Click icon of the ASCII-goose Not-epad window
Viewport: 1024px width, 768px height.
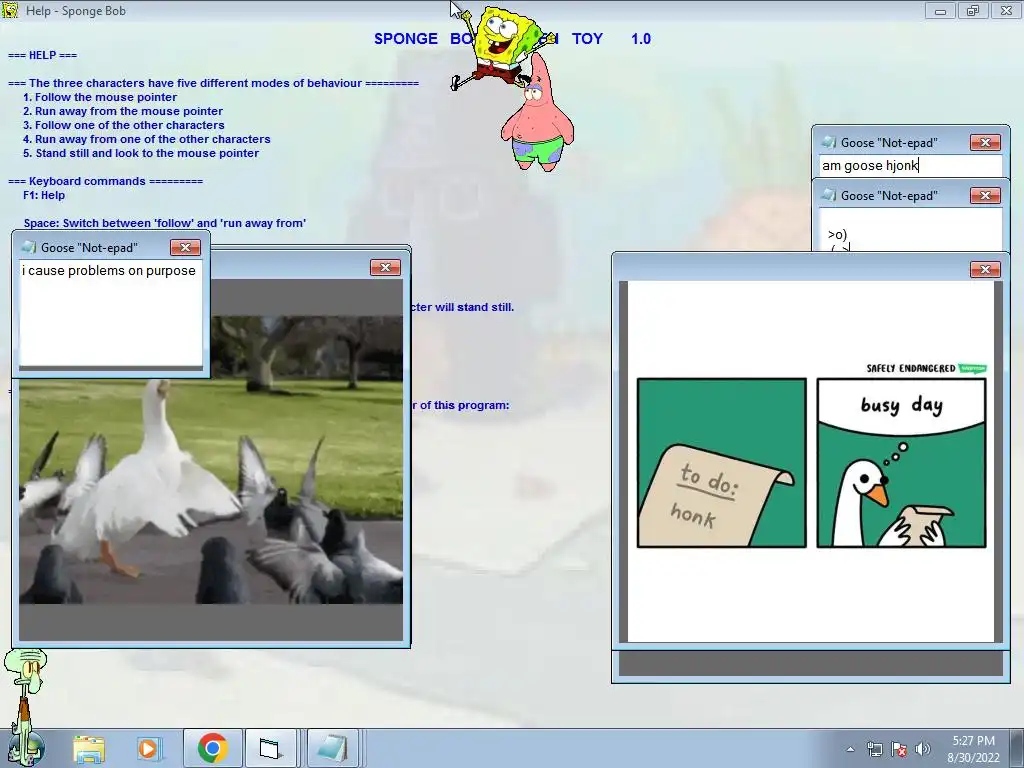coord(829,195)
